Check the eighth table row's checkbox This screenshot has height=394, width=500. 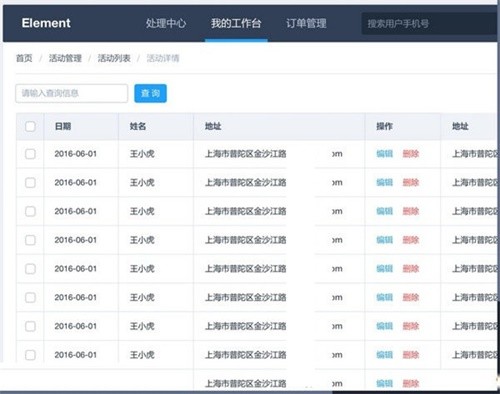(30, 355)
